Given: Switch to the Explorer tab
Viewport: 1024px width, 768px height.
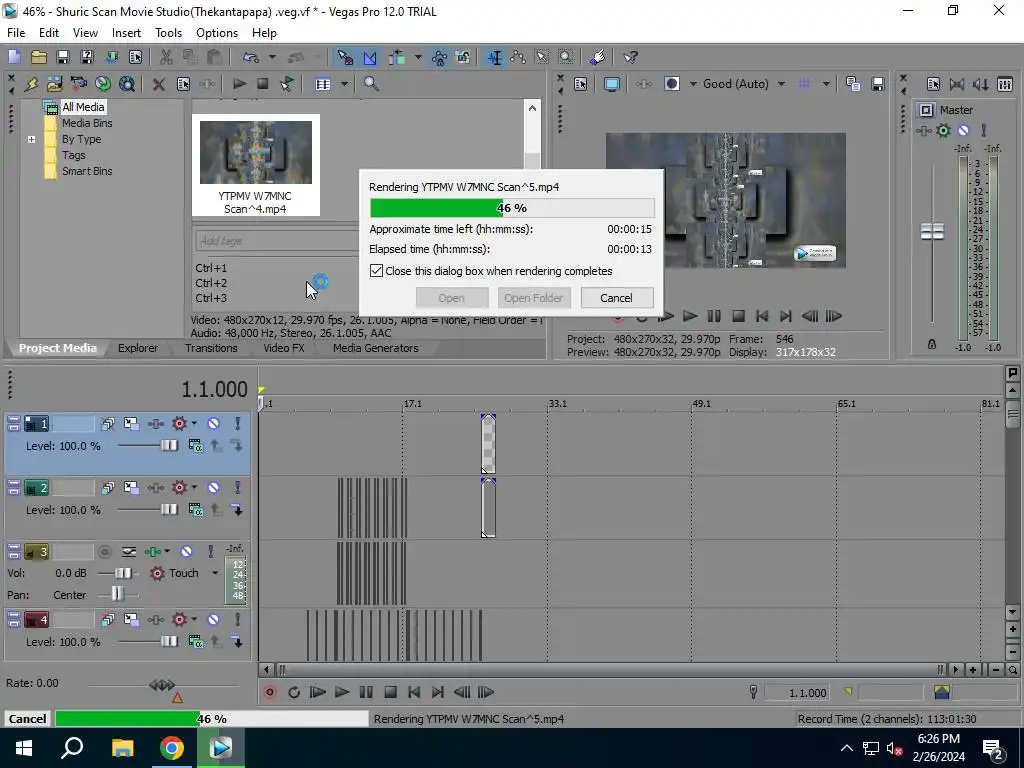Looking at the screenshot, I should point(138,348).
